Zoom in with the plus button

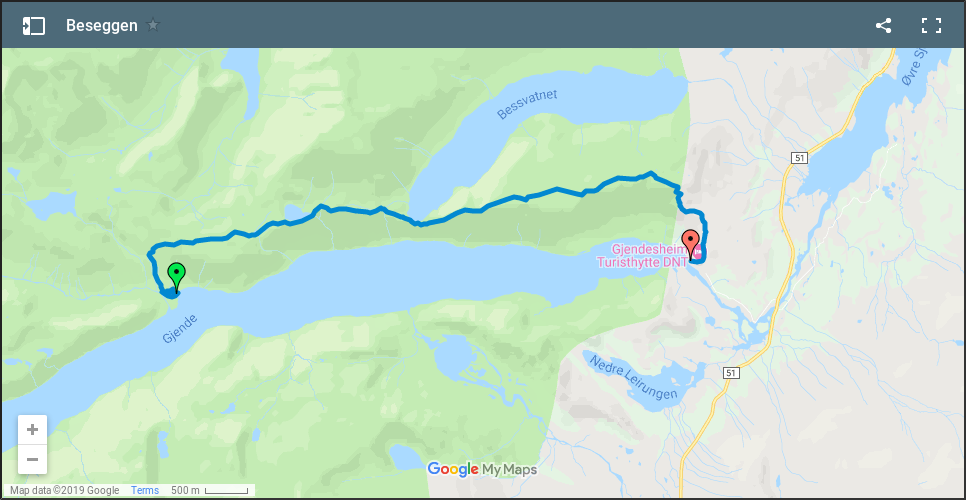coord(33,430)
